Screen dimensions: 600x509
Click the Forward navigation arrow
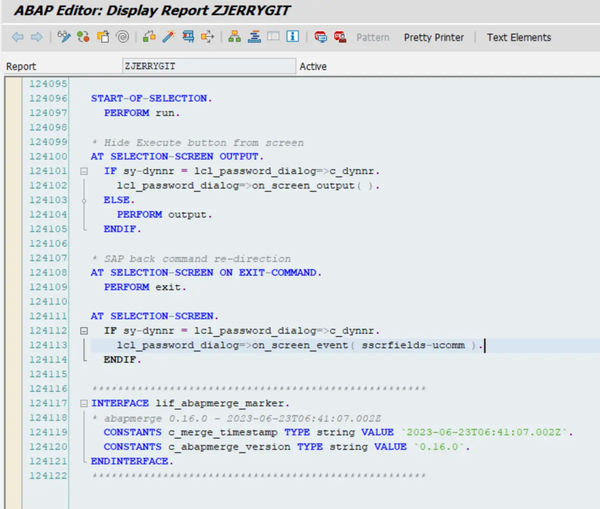pos(37,37)
